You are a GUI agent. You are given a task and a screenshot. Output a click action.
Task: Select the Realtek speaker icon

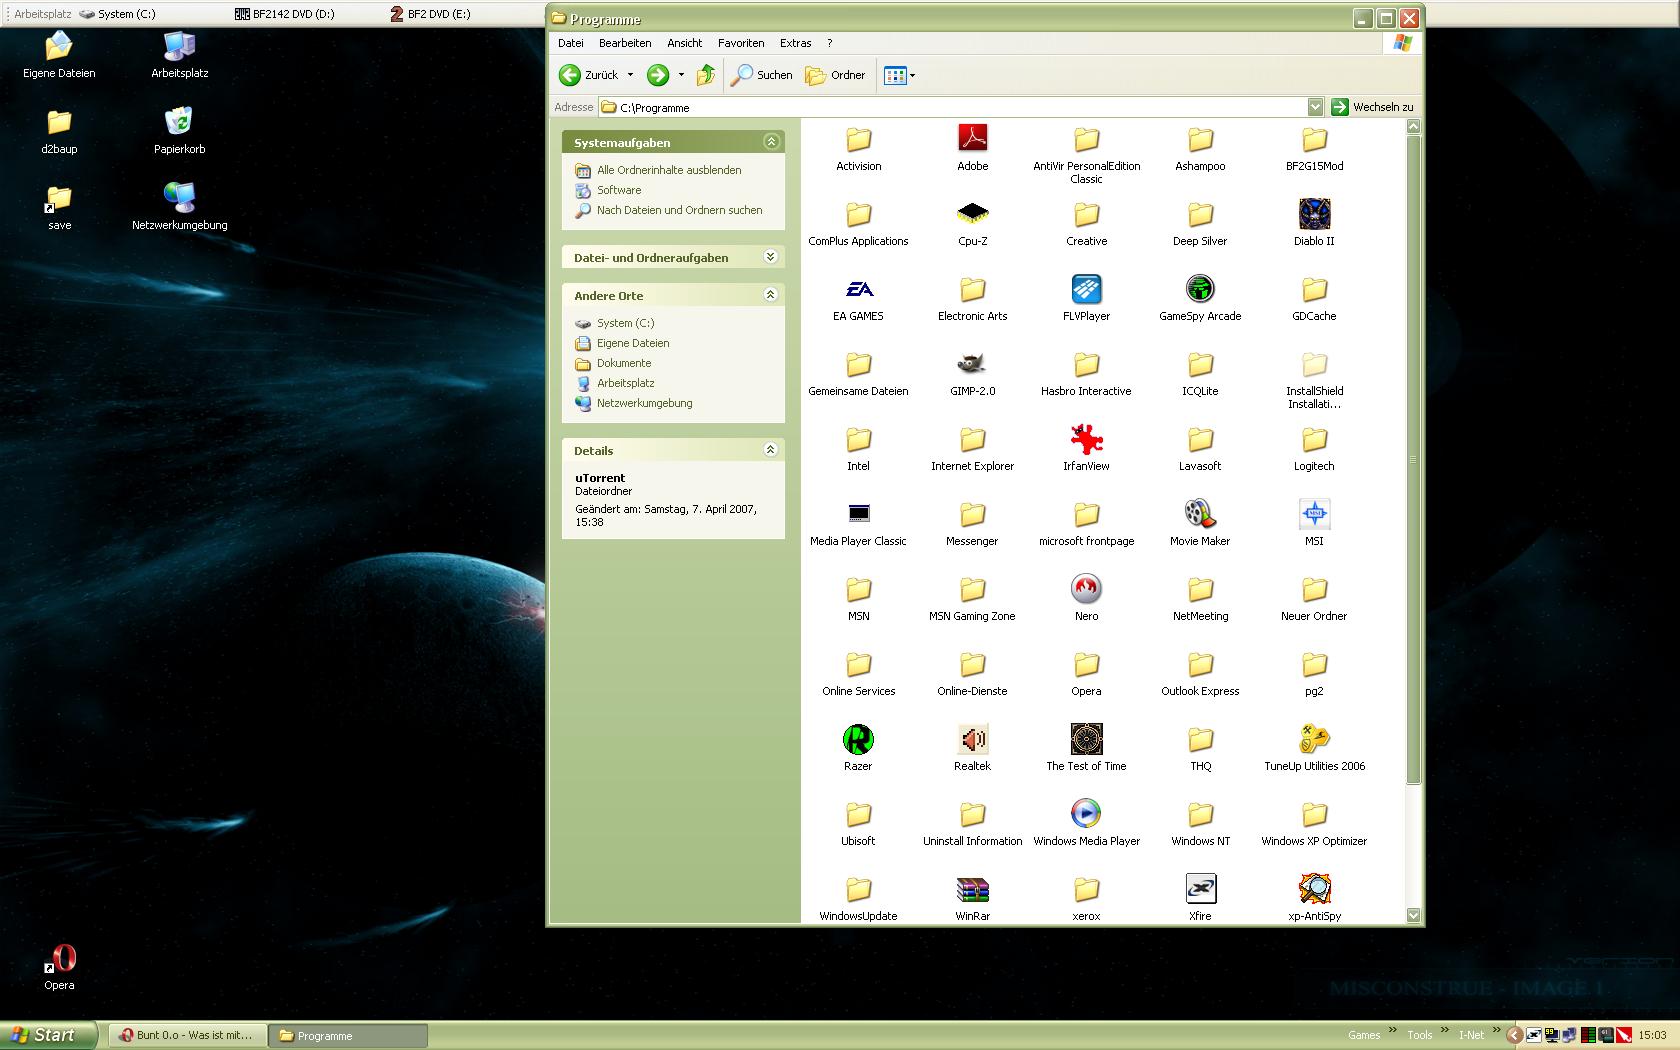point(972,739)
